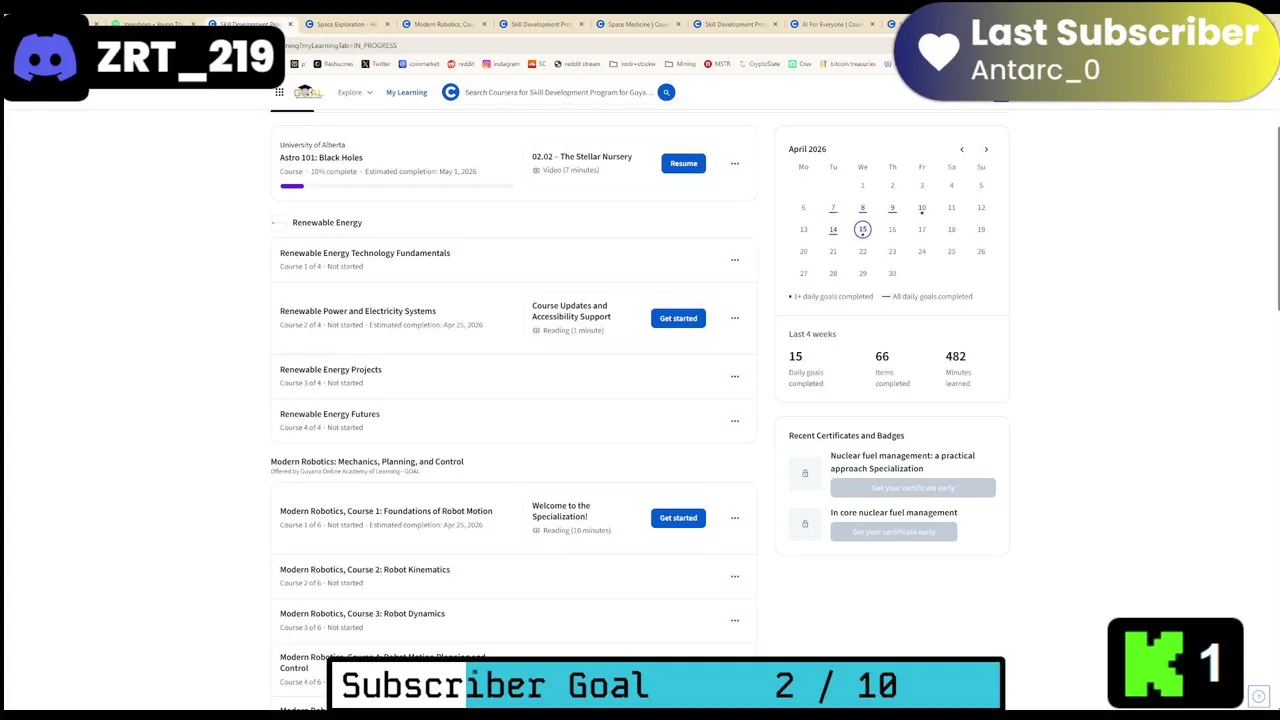Open options menu for Renewable Energy Projects
This screenshot has width=1280, height=720.
[735, 376]
